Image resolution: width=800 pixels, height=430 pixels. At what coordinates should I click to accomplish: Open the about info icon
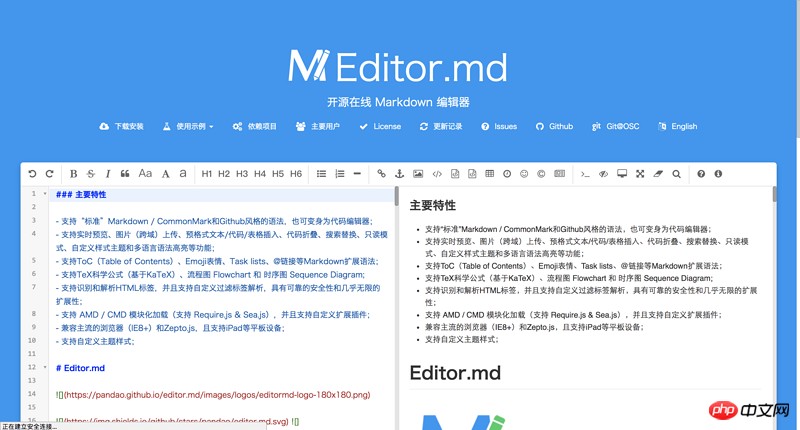click(x=718, y=173)
